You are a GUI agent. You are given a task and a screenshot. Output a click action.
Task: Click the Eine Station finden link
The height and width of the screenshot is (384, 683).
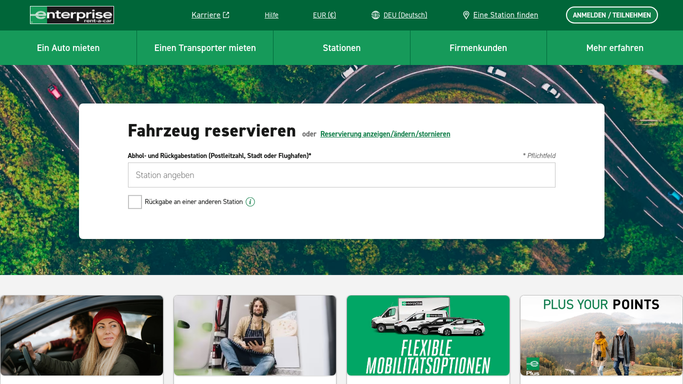click(505, 15)
